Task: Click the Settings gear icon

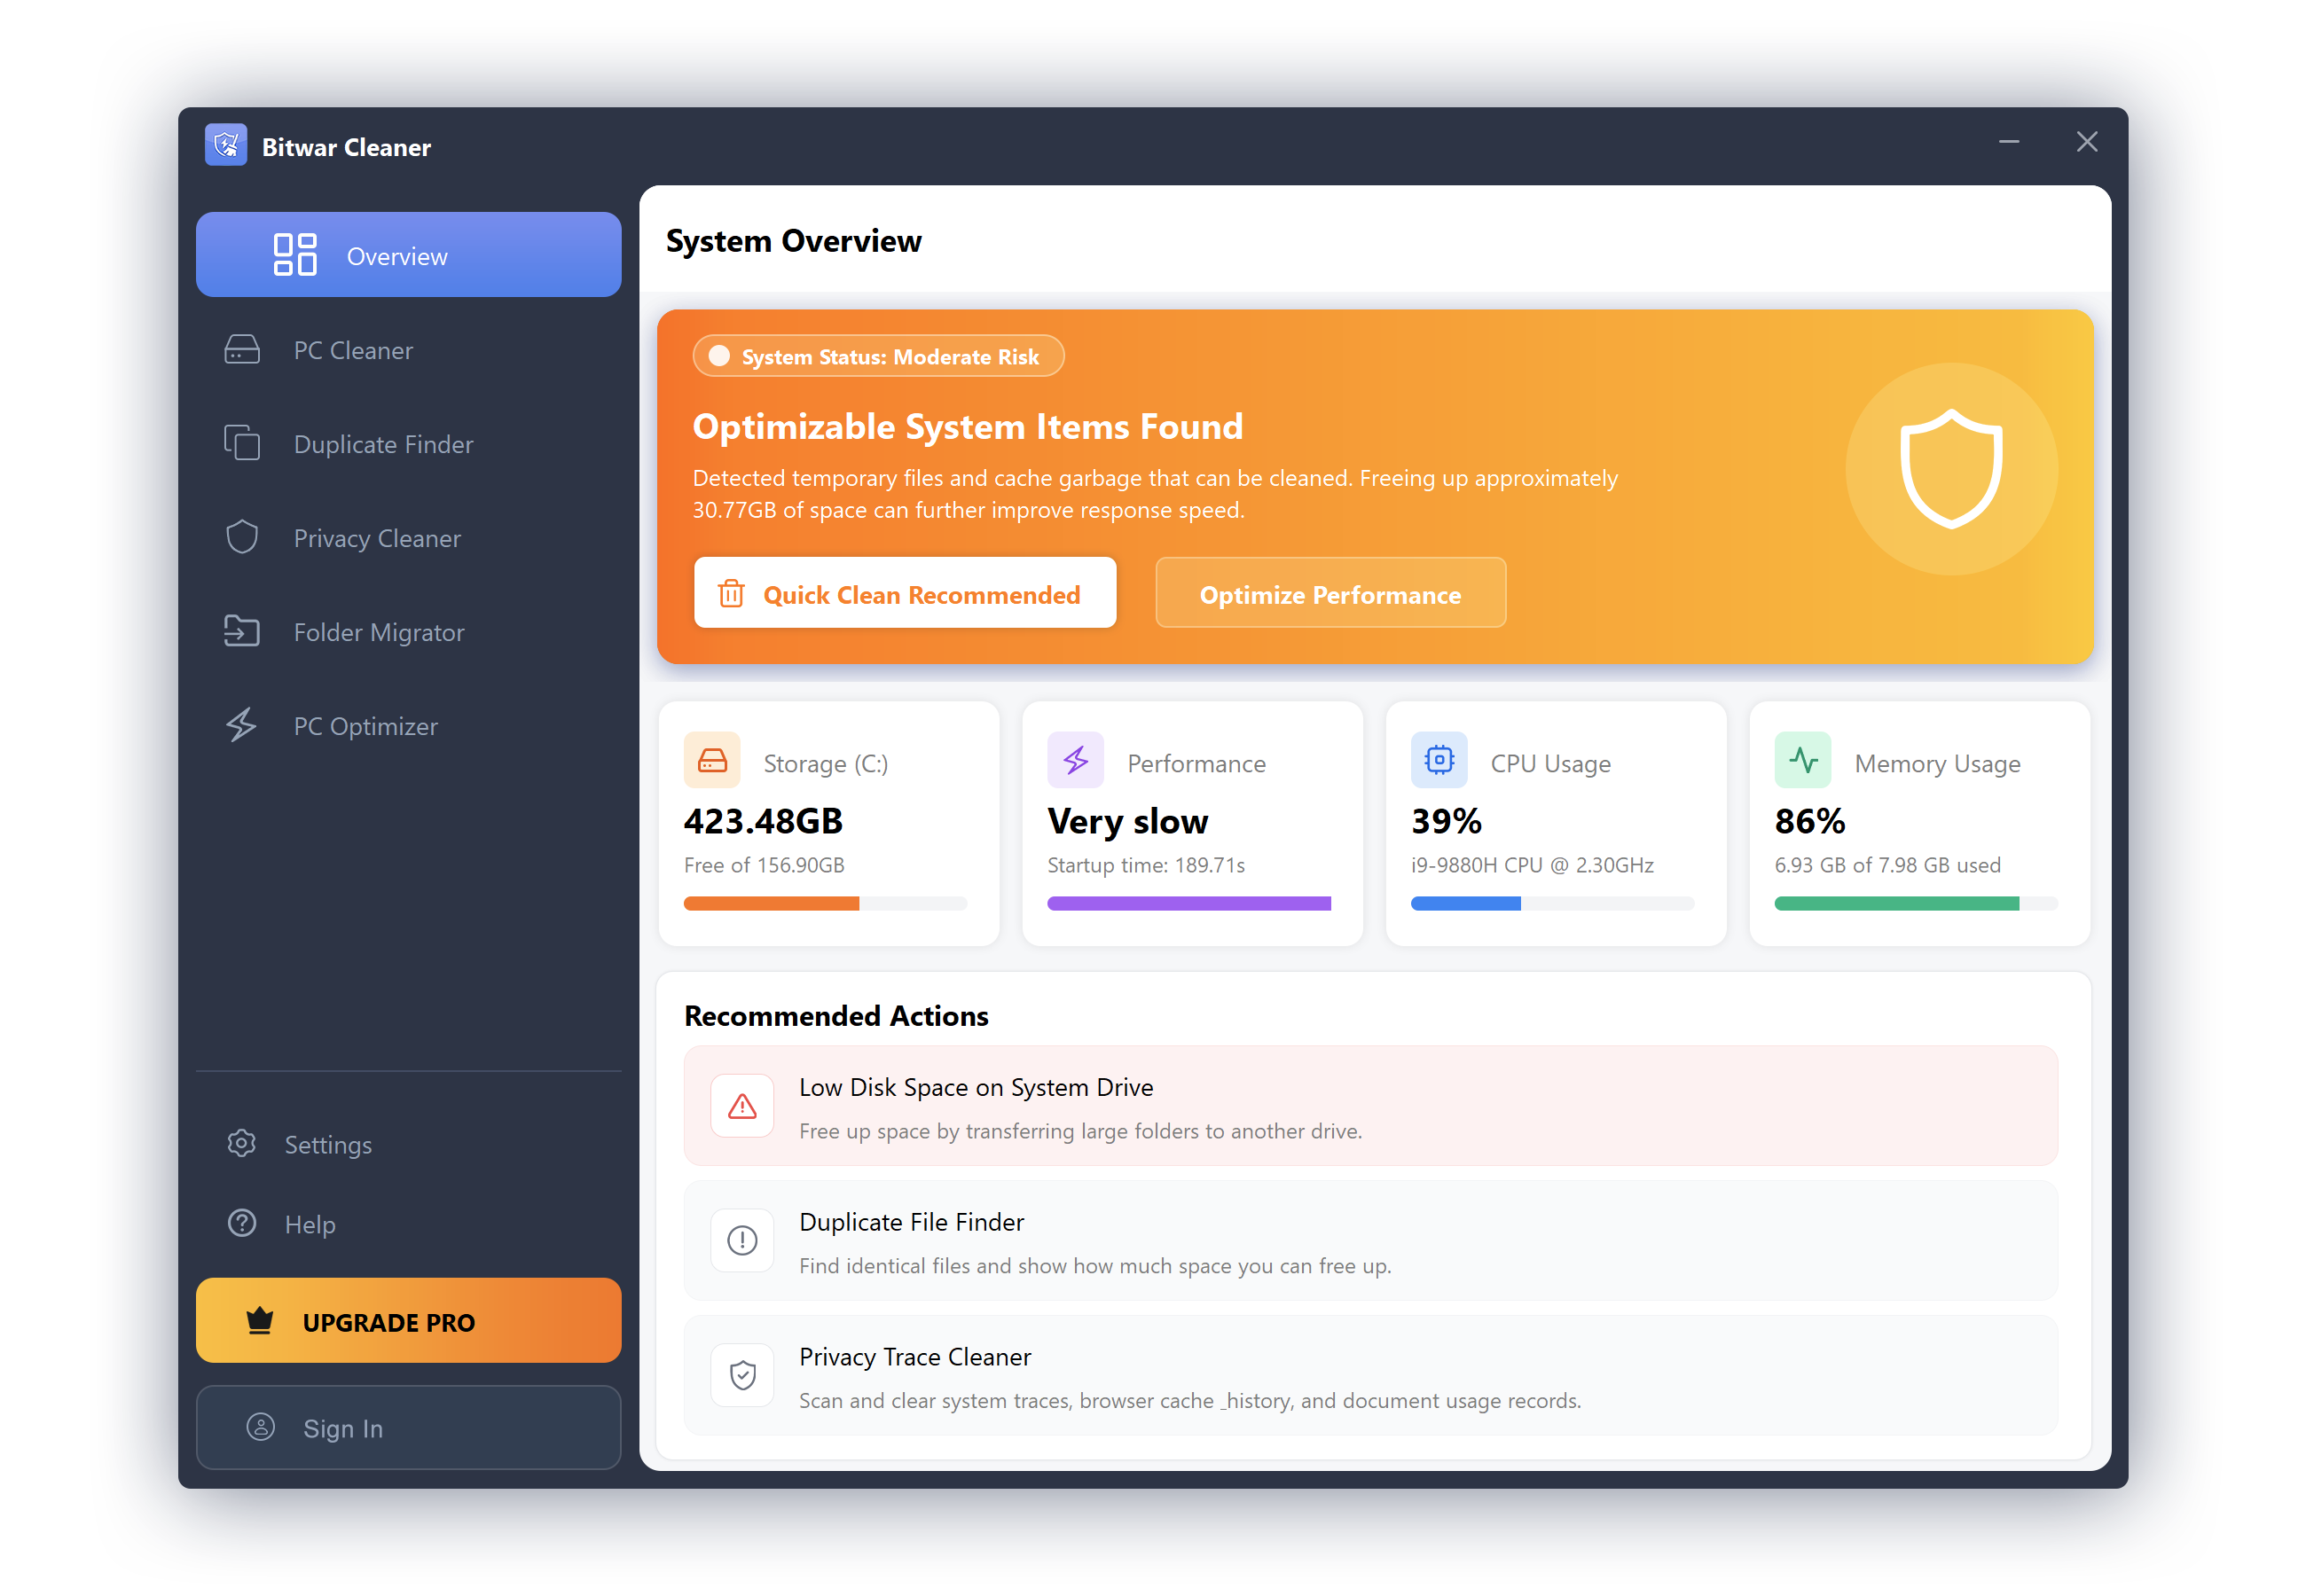Action: (242, 1143)
